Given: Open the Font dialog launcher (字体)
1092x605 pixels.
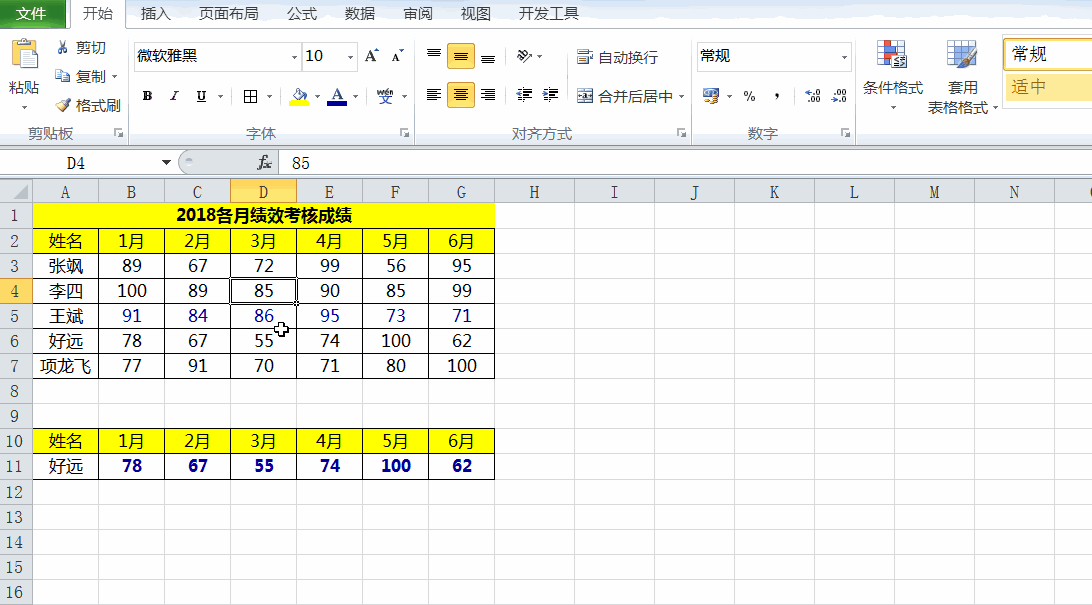Looking at the screenshot, I should pyautogui.click(x=404, y=133).
